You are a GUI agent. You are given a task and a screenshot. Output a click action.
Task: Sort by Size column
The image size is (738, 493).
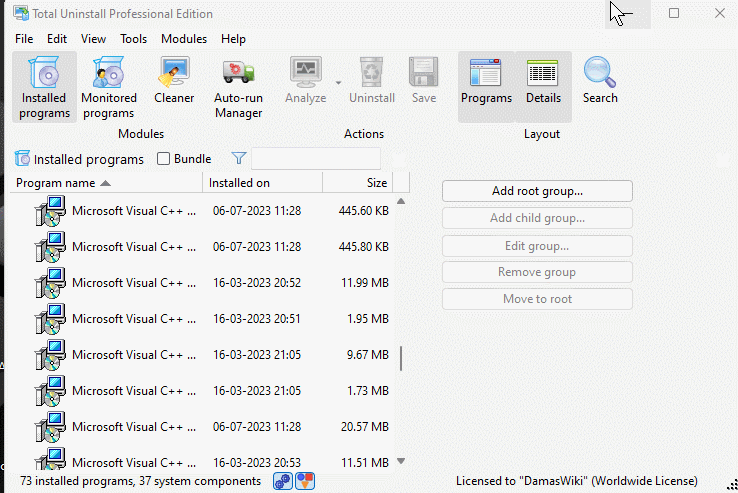pyautogui.click(x=358, y=183)
